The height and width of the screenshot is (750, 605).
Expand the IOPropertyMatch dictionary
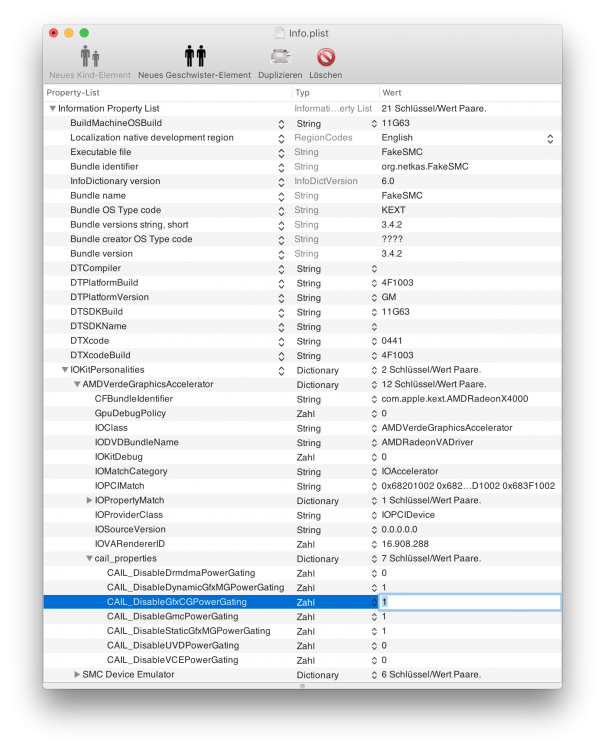[89, 500]
